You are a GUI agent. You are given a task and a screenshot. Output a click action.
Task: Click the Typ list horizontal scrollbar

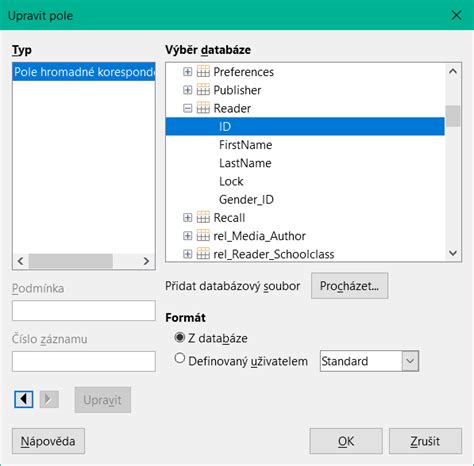click(83, 261)
